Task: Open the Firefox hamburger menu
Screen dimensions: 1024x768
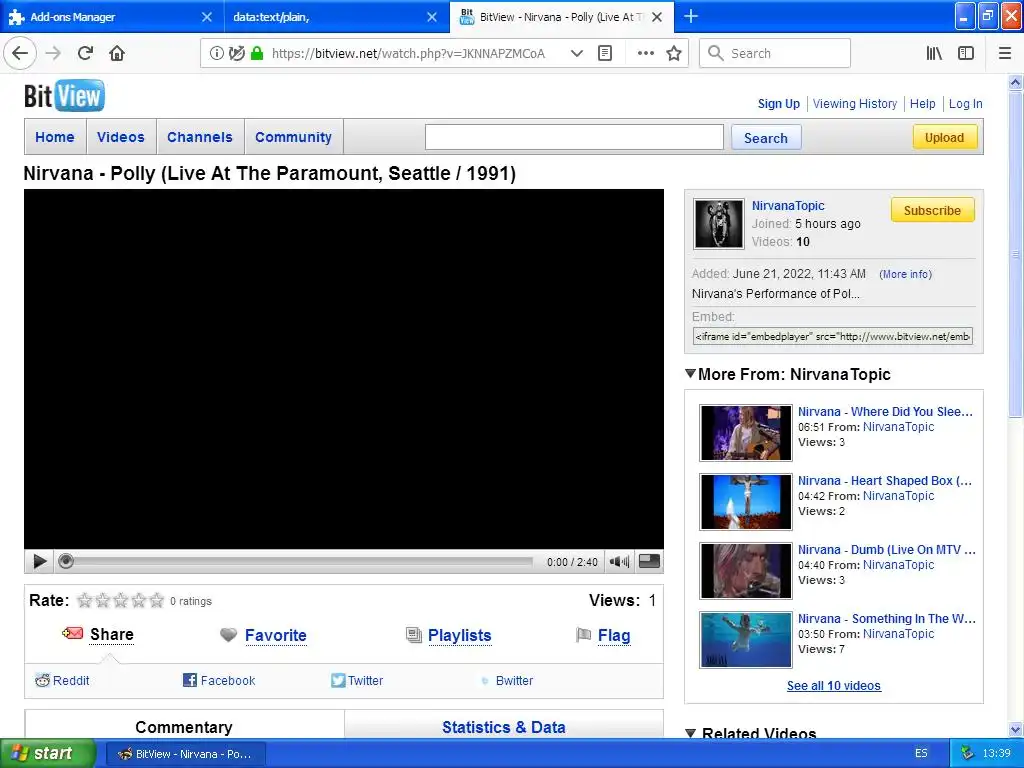Action: [1005, 54]
